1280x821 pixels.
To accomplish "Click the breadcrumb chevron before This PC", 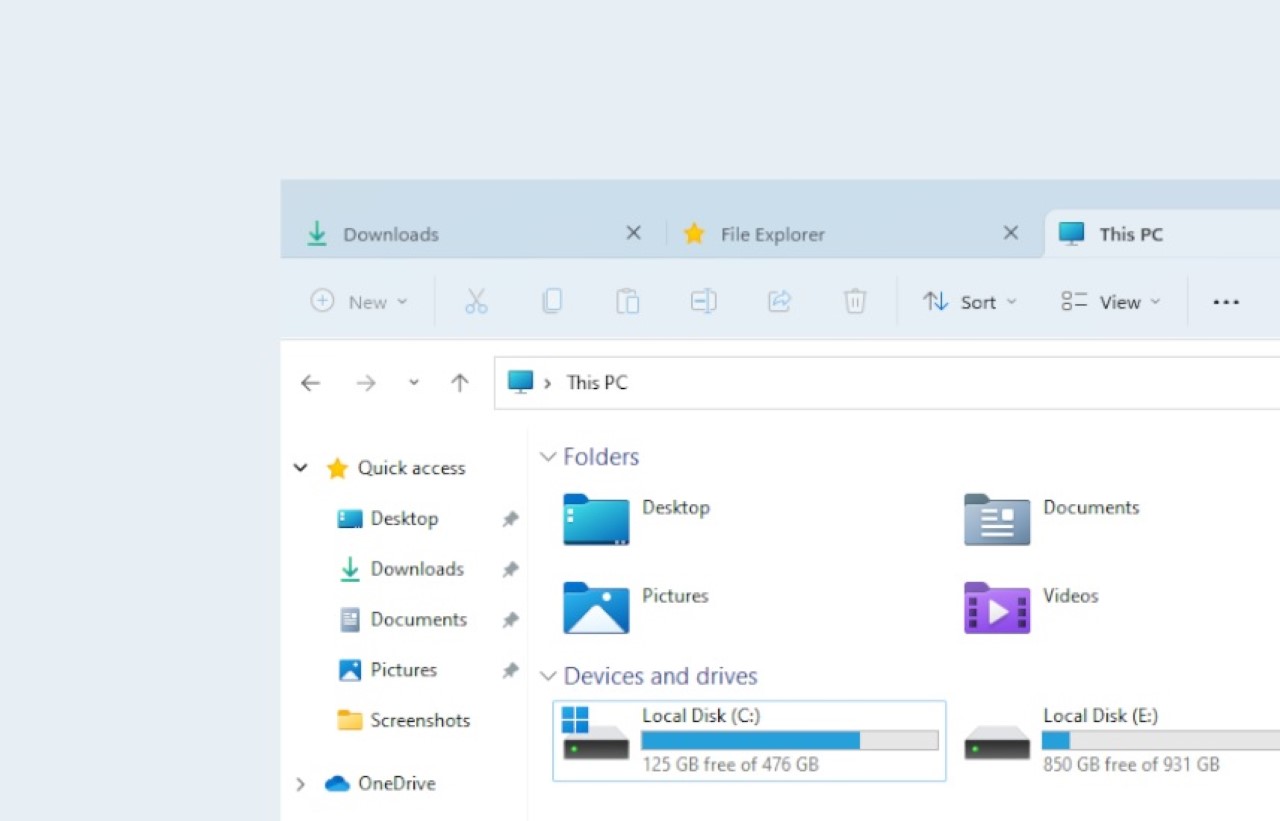I will click(548, 383).
